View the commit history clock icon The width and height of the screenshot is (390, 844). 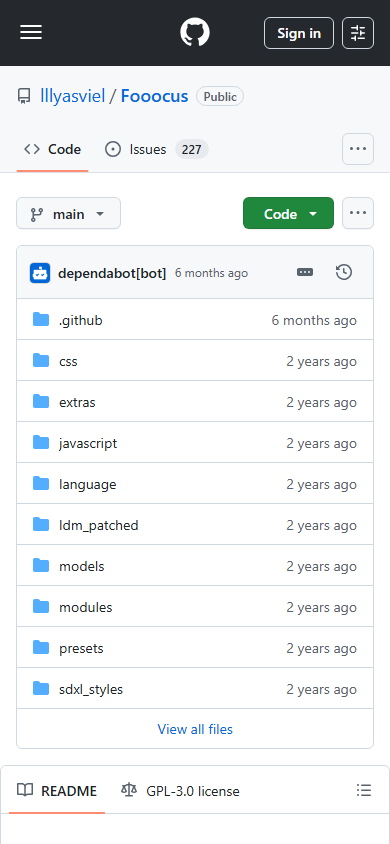point(344,272)
